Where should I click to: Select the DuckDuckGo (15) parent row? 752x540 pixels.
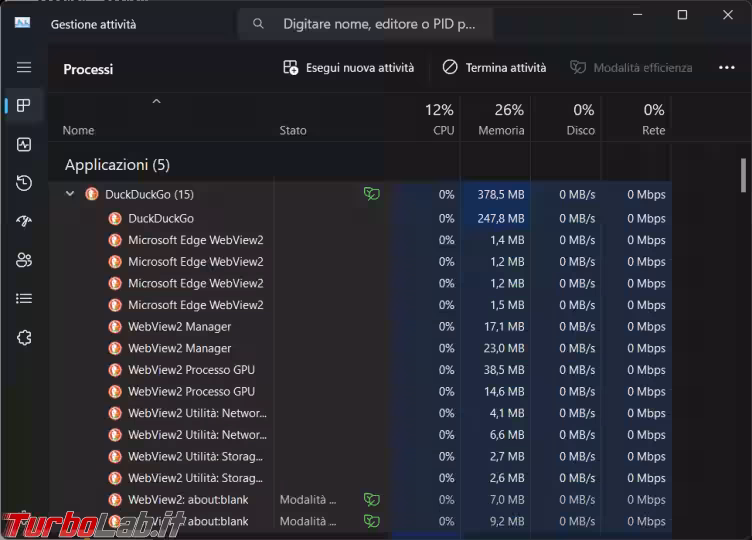pos(360,194)
